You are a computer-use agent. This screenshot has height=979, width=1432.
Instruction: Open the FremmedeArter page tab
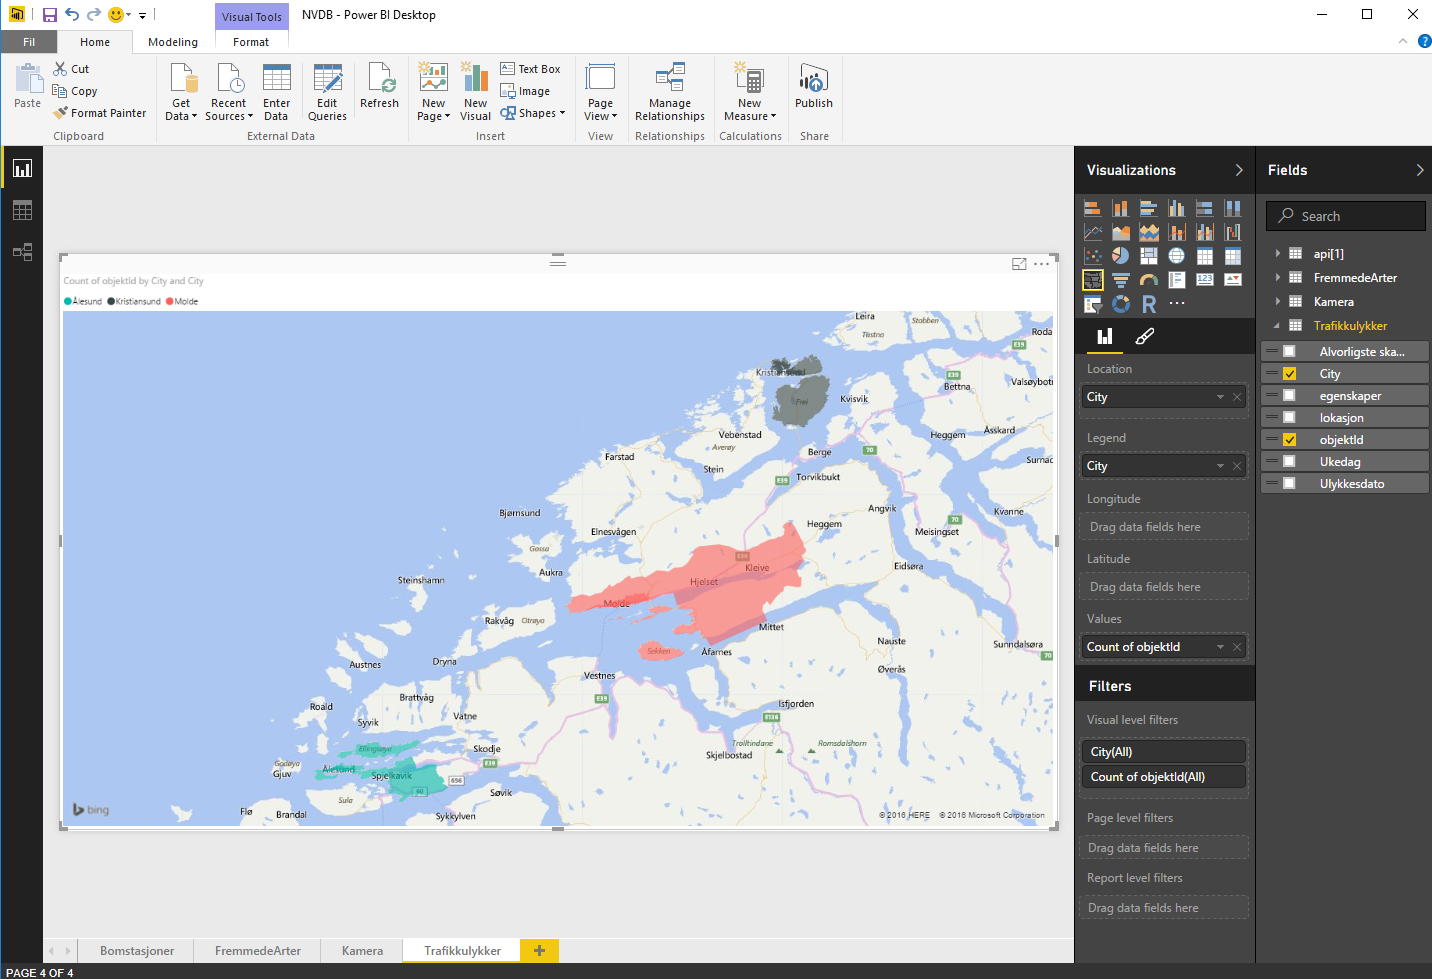pos(258,951)
